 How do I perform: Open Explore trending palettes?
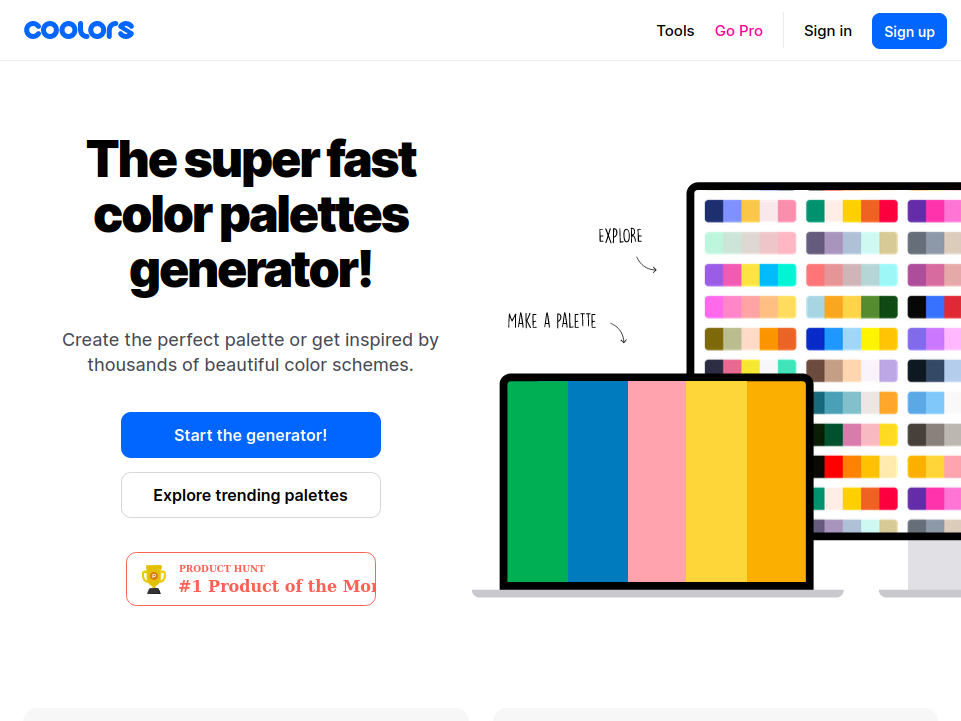251,495
